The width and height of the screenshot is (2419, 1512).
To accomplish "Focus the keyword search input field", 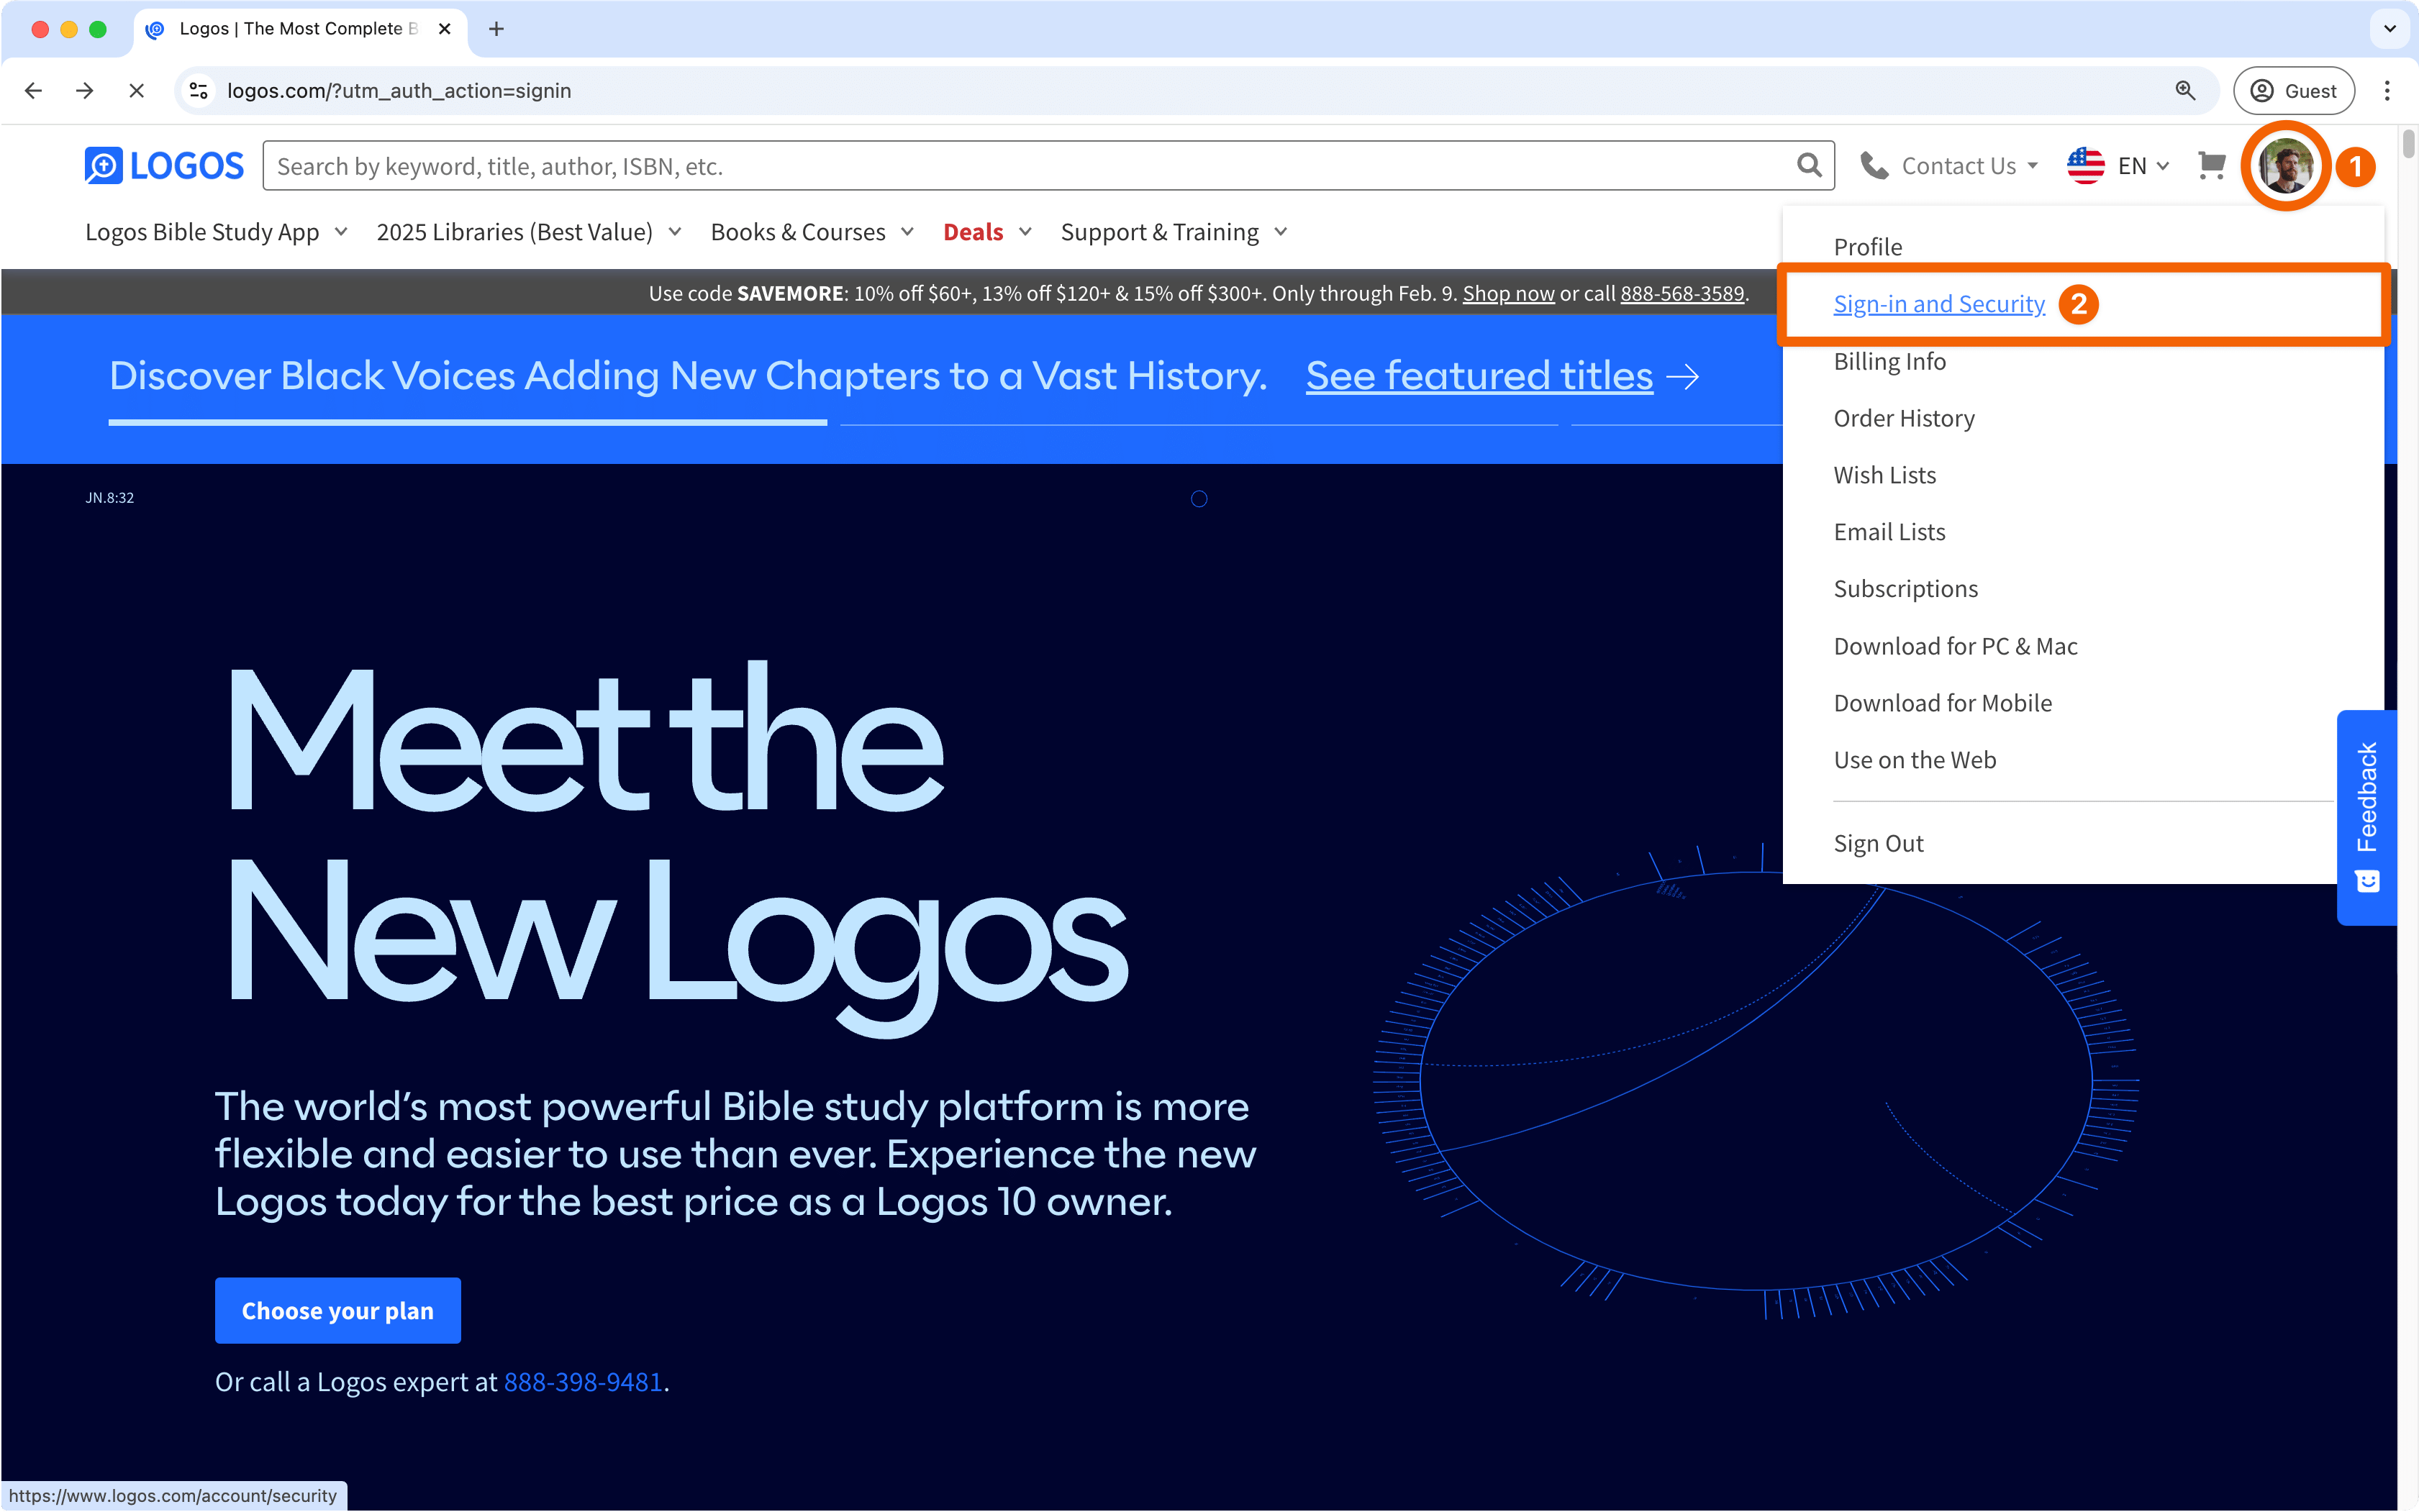I will tap(1030, 166).
